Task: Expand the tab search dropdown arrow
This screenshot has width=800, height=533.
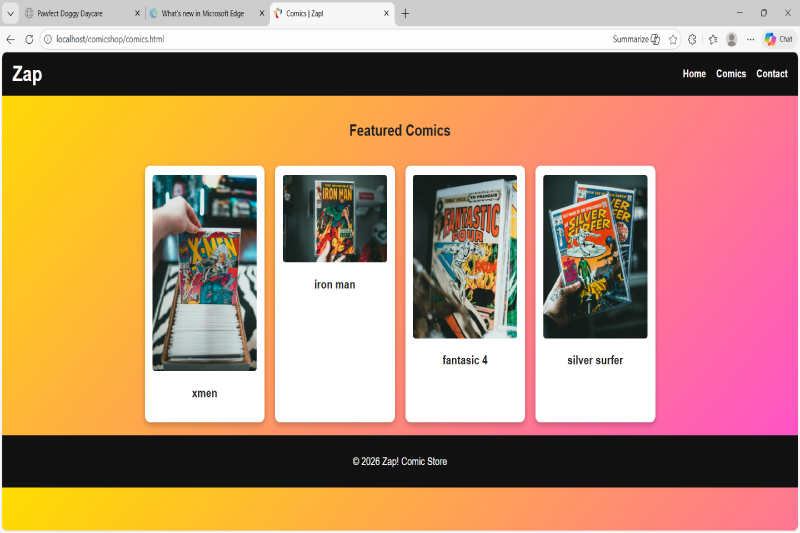Action: coord(10,14)
